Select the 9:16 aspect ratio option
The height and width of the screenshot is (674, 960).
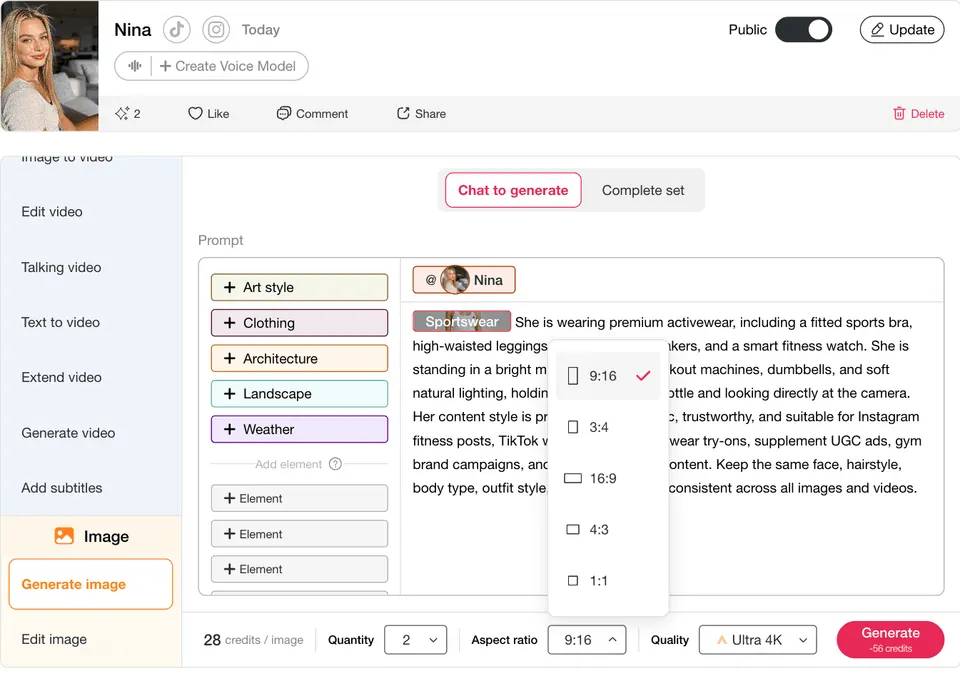point(608,376)
